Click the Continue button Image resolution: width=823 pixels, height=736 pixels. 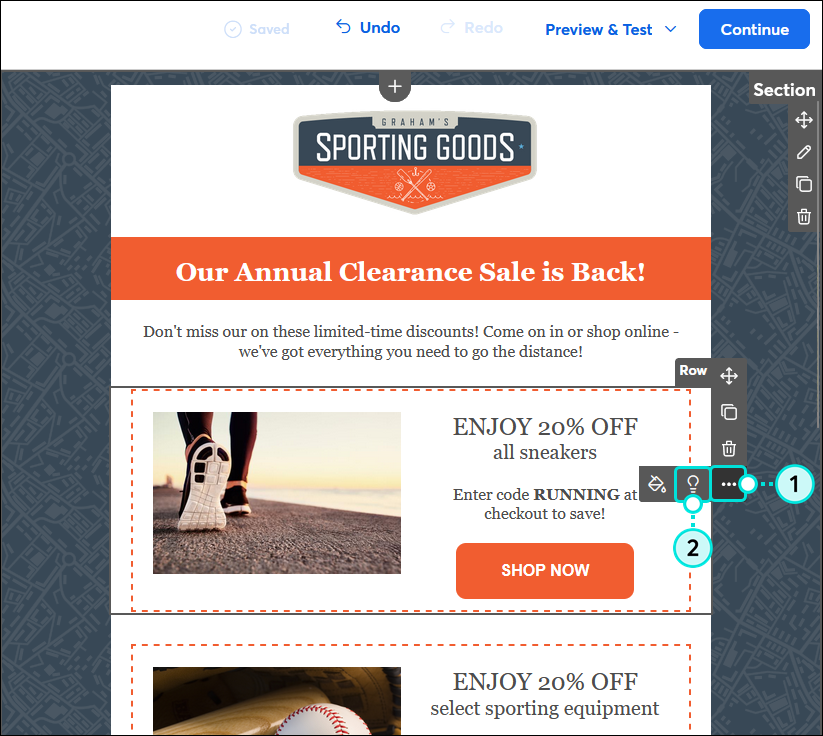point(754,29)
